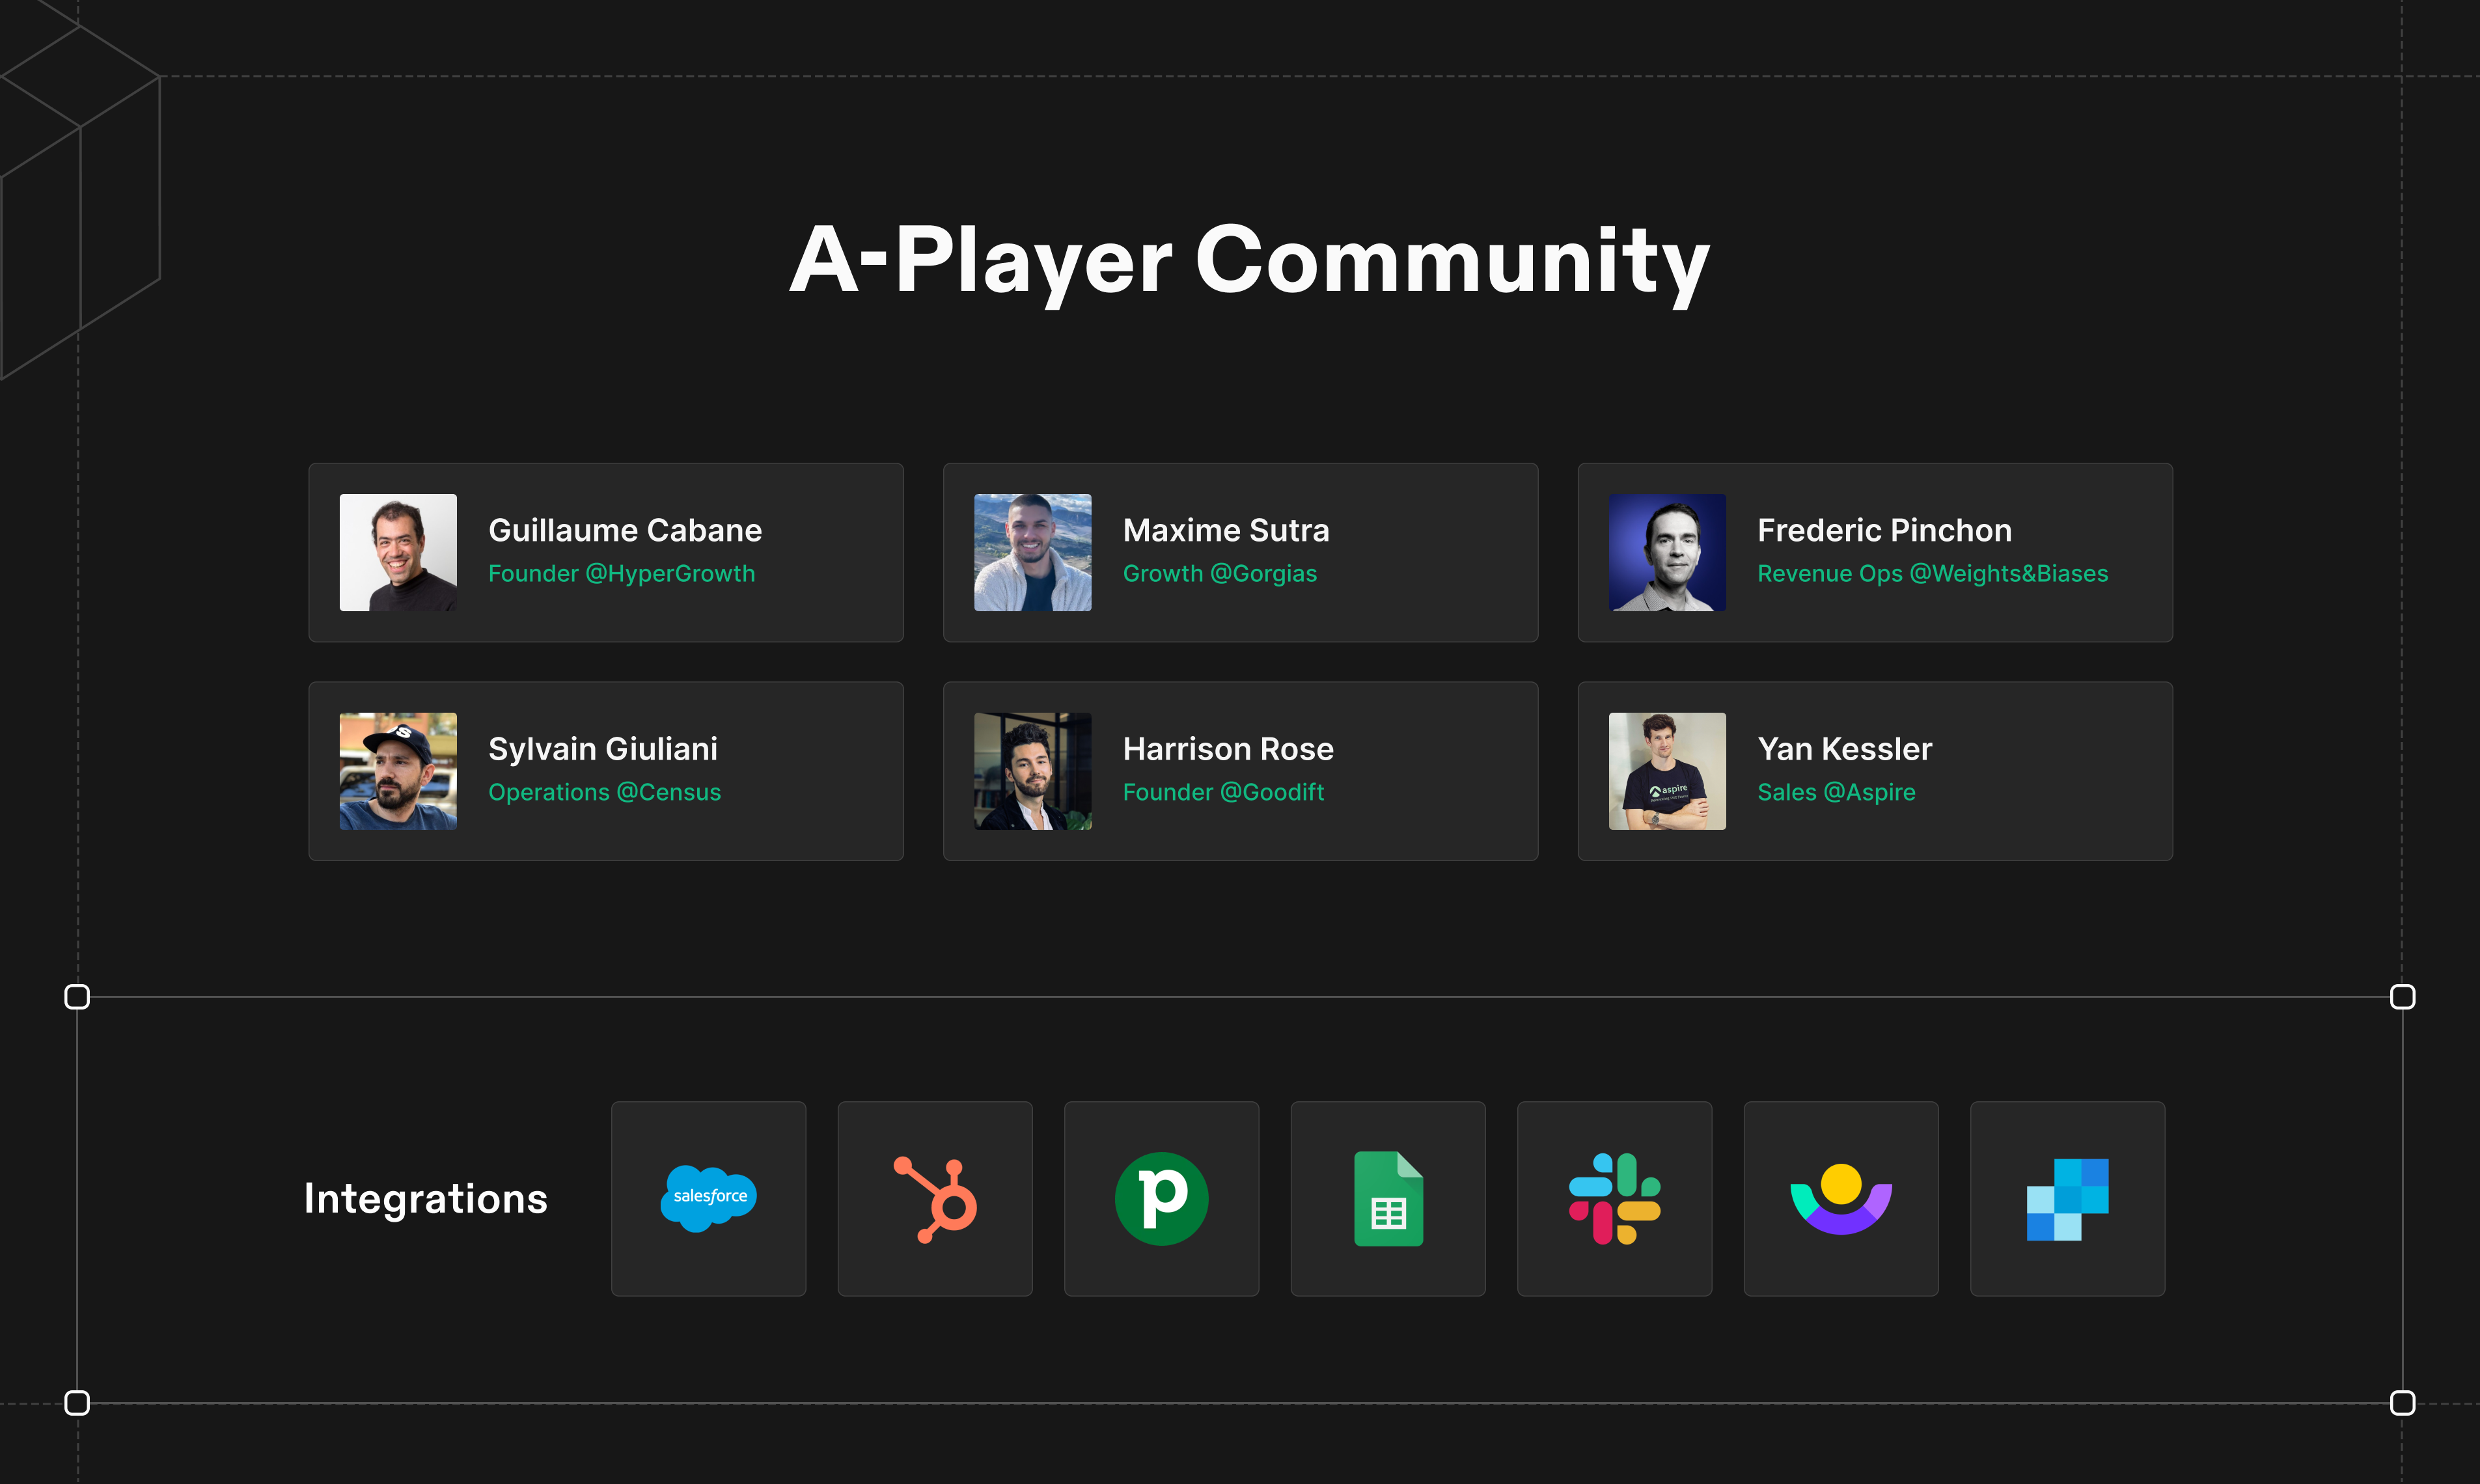
Task: Open Maxime Sutra's profile photo
Action: click(x=1032, y=552)
